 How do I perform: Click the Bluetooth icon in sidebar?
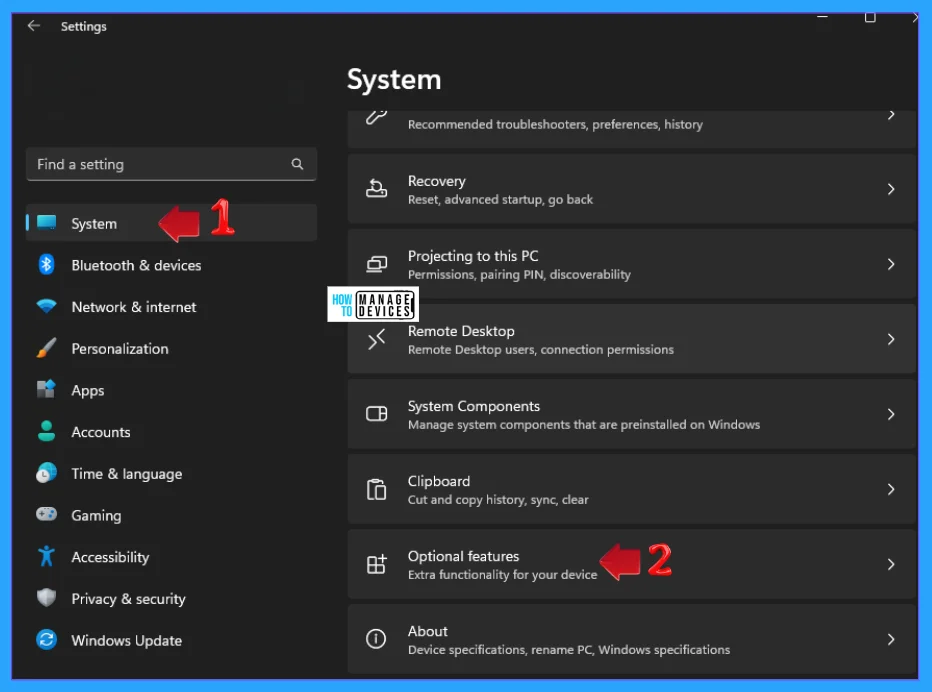[x=46, y=265]
